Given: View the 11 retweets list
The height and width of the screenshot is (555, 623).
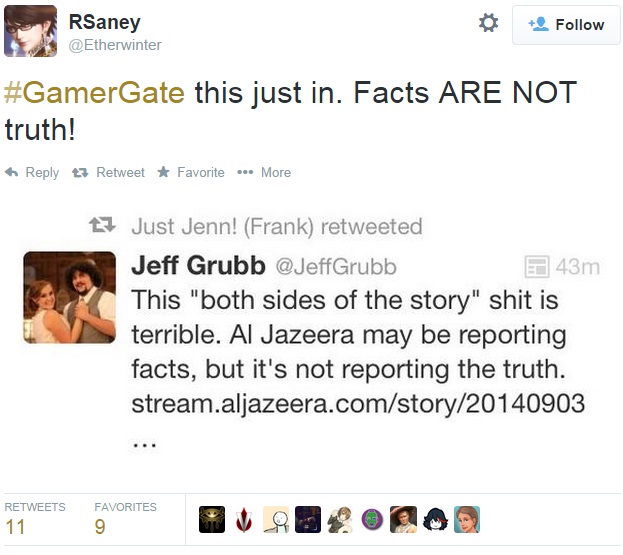Looking at the screenshot, I should point(16,526).
